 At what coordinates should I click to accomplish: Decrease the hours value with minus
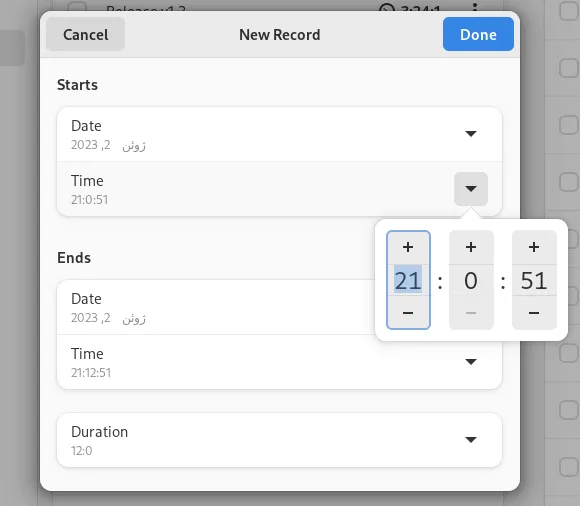pos(408,313)
